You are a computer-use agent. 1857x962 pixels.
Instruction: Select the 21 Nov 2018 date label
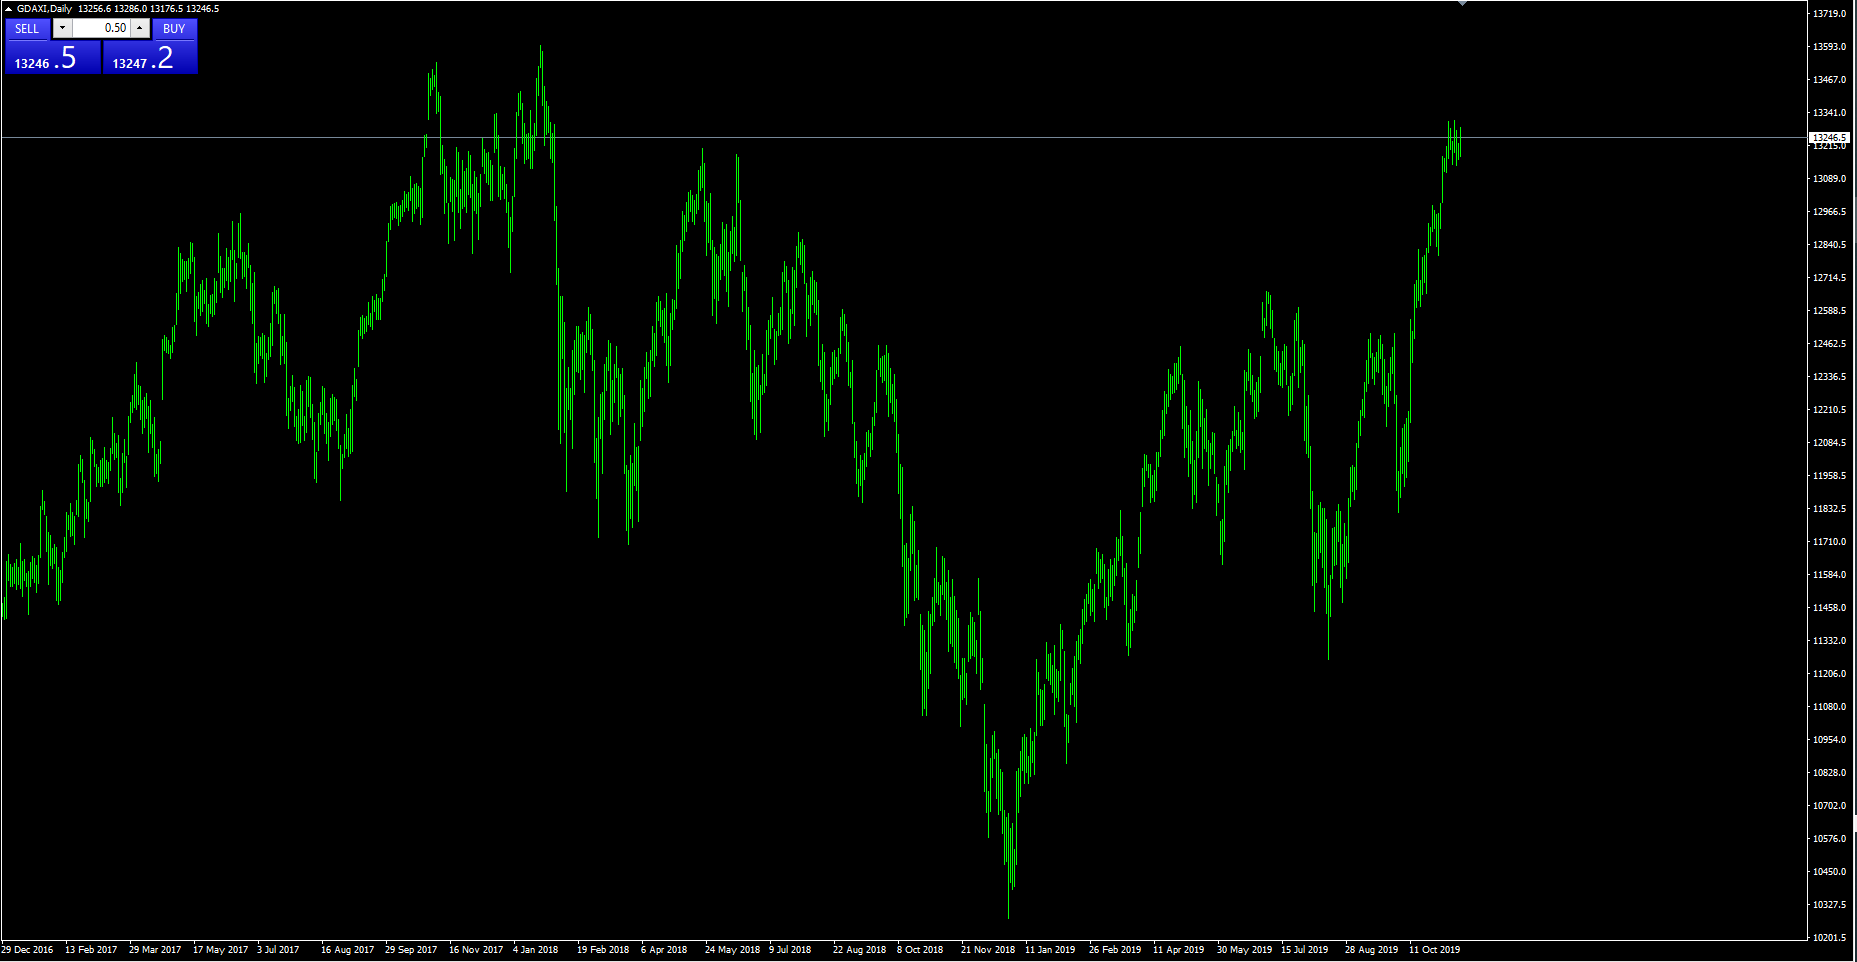tap(987, 950)
